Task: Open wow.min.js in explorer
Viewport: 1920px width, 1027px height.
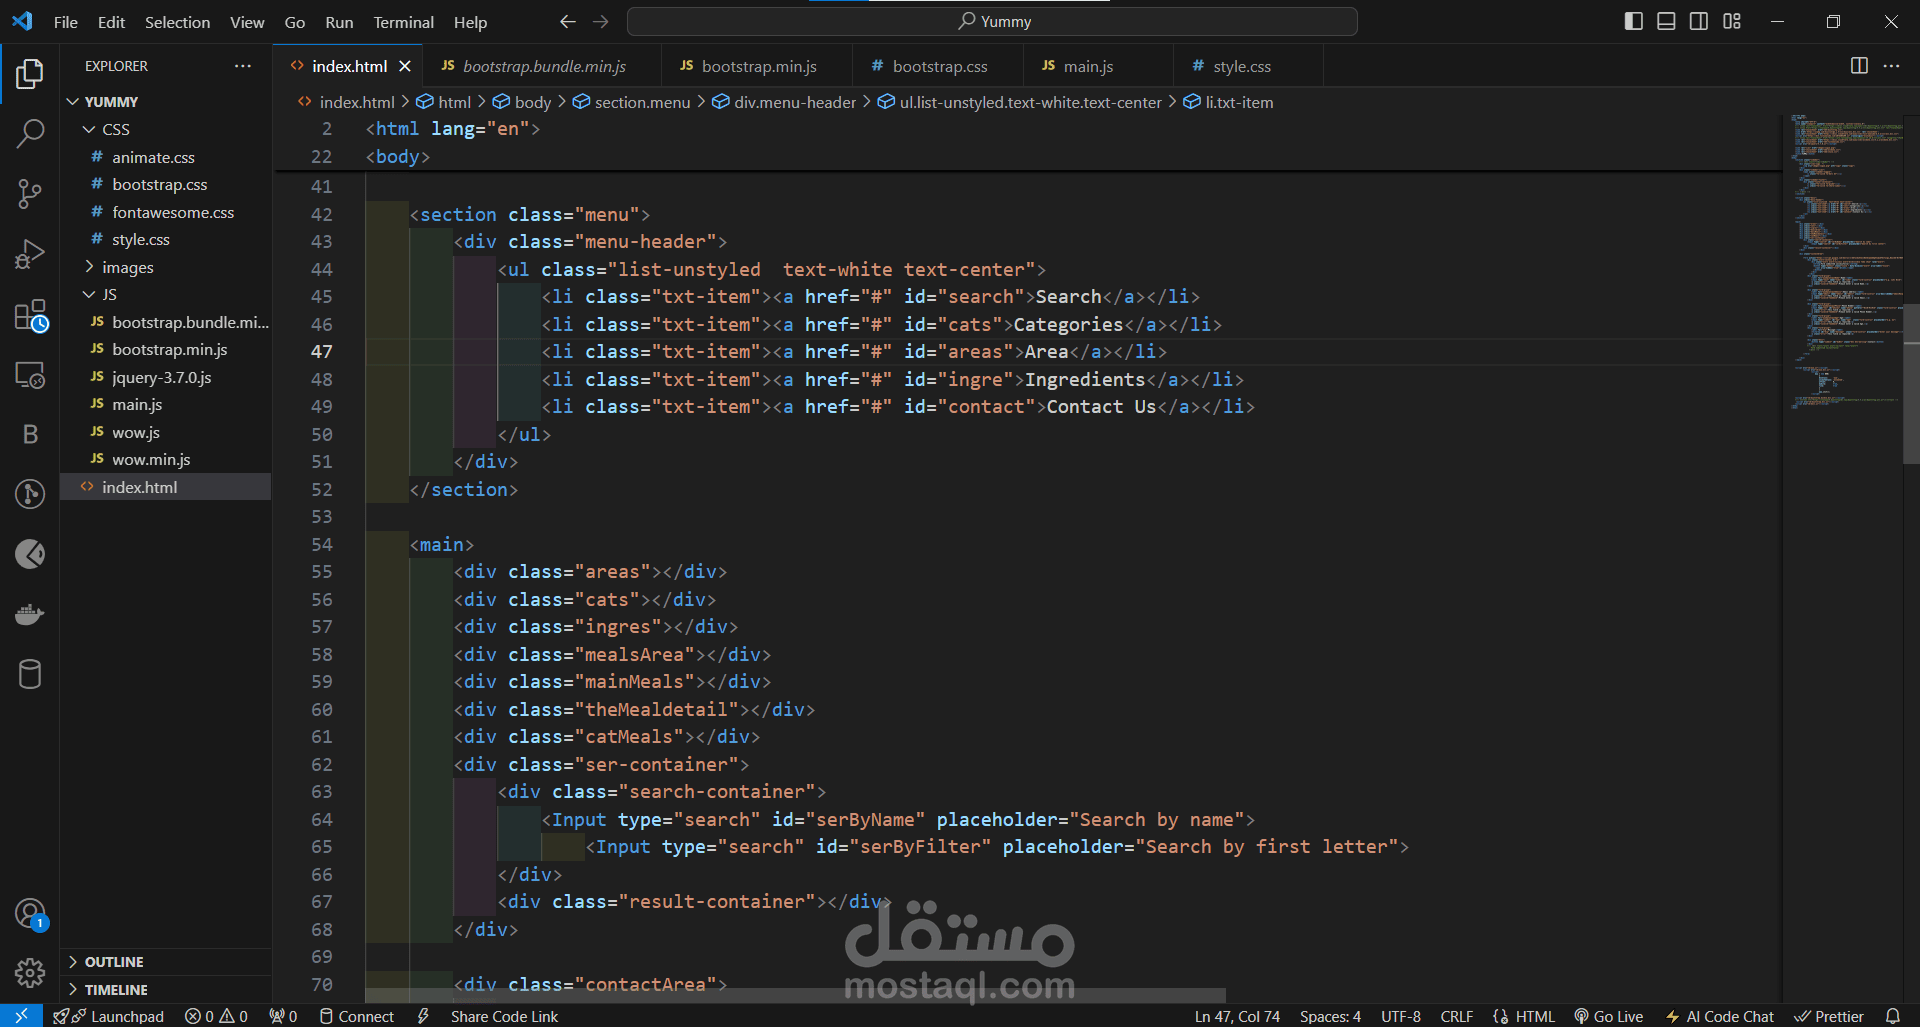Action: click(x=166, y=459)
